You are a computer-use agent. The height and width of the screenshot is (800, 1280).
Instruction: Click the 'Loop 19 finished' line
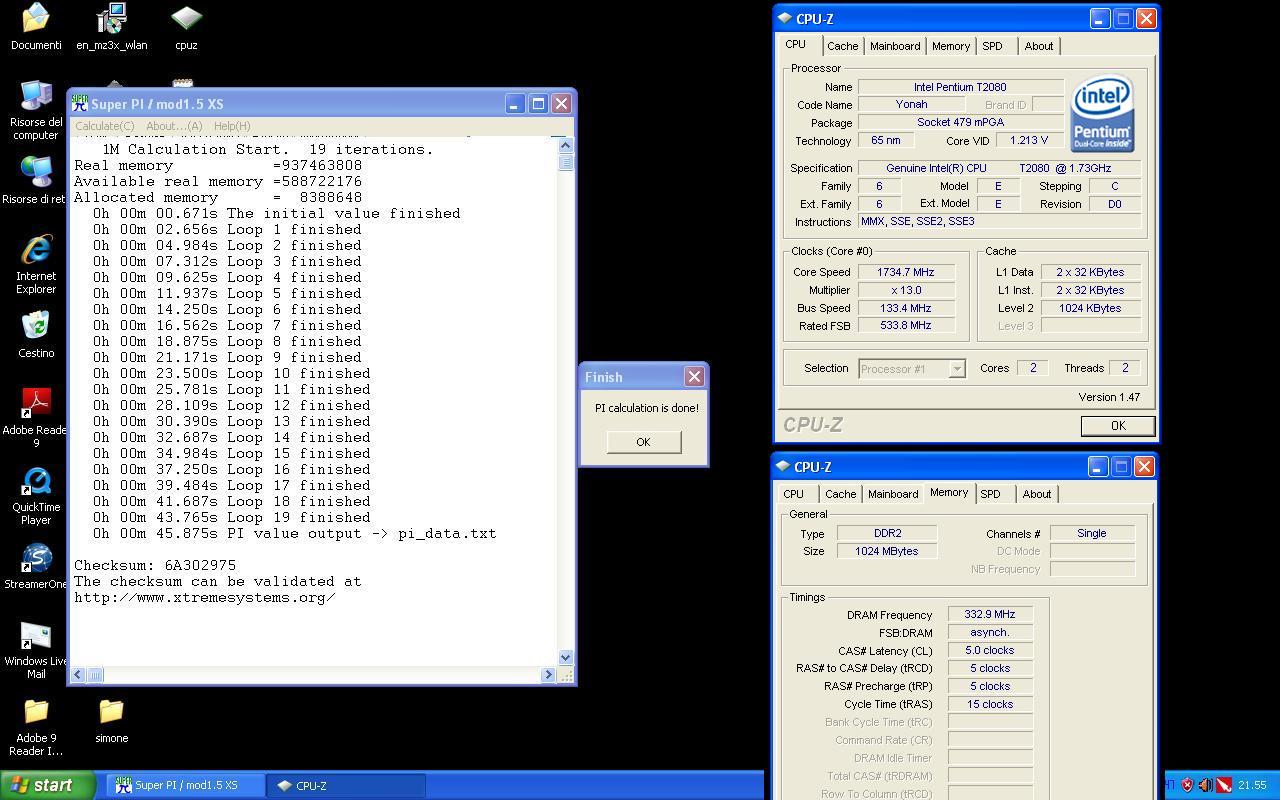click(232, 517)
